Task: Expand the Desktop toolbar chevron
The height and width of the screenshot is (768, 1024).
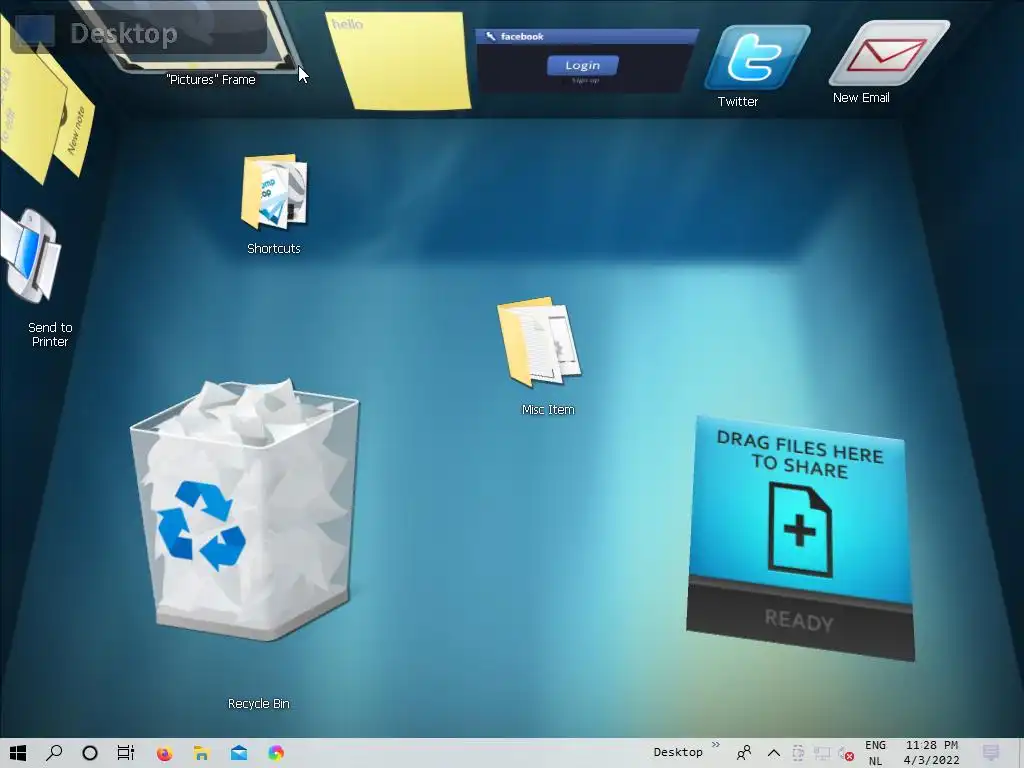Action: click(716, 744)
